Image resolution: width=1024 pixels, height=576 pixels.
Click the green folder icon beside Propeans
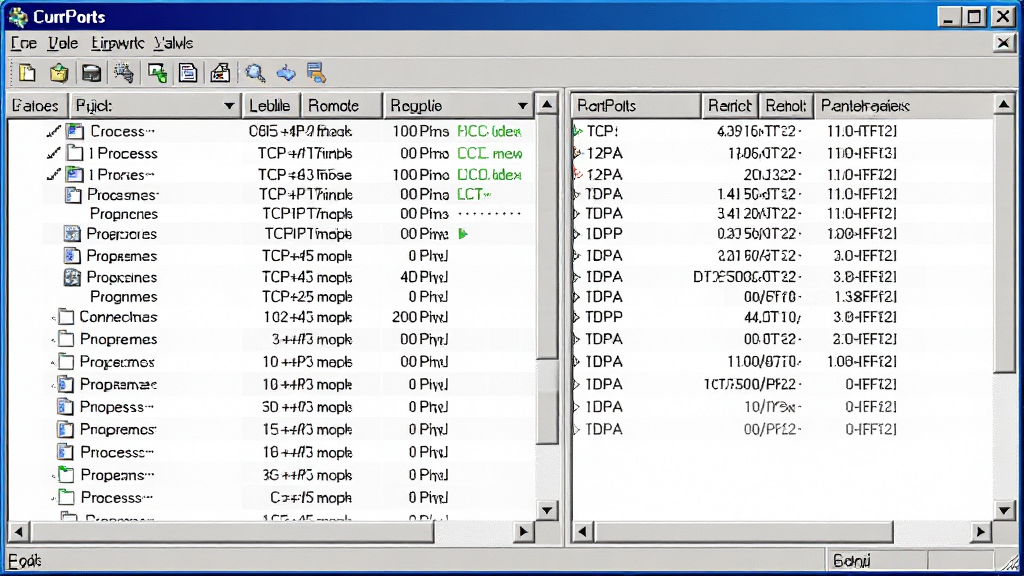point(65,475)
